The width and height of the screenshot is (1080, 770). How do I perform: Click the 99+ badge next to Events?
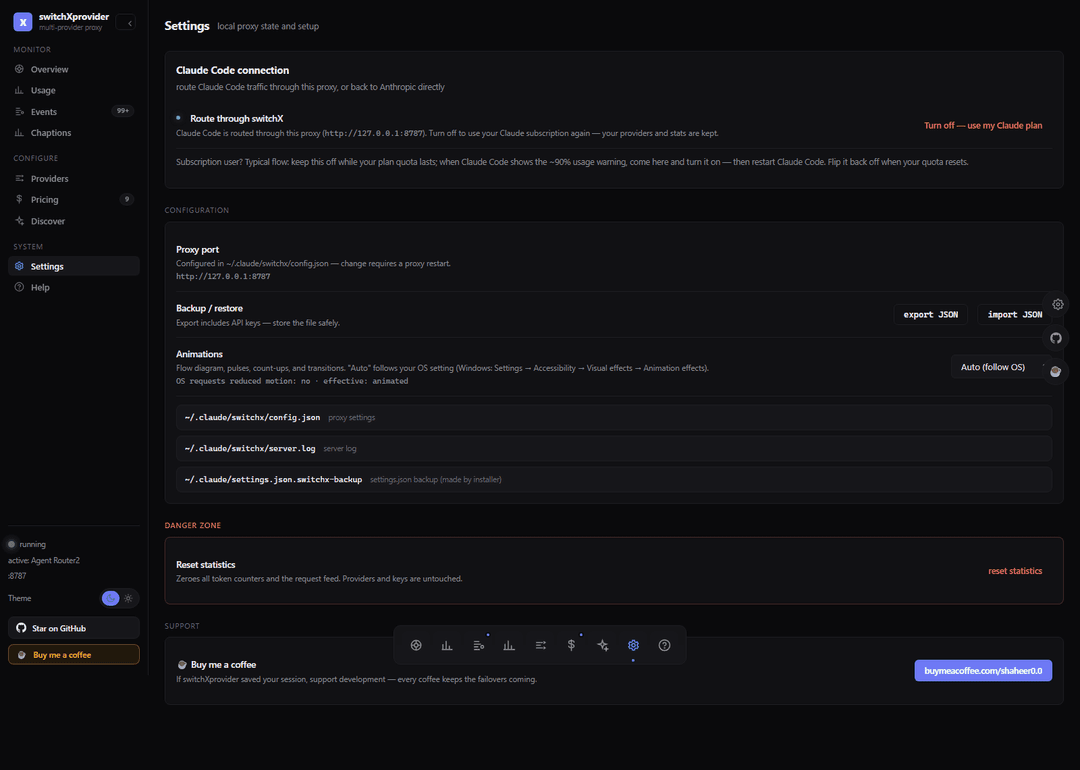pos(123,111)
